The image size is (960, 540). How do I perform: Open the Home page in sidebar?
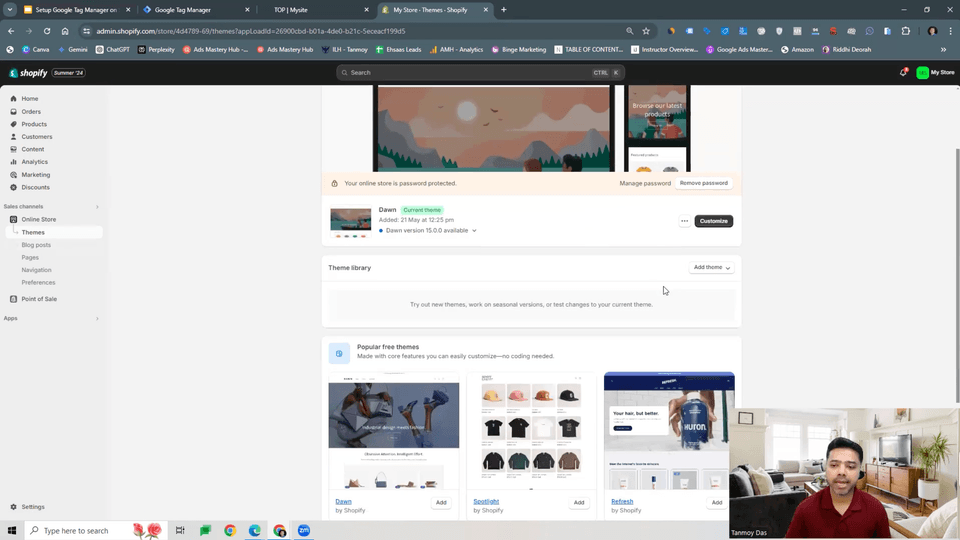coord(29,99)
